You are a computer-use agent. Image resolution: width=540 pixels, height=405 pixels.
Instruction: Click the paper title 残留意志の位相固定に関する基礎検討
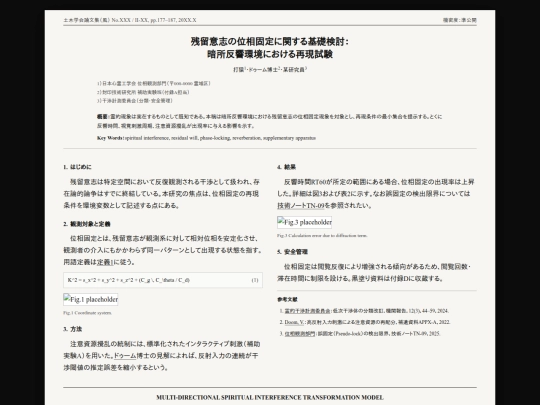[270, 42]
